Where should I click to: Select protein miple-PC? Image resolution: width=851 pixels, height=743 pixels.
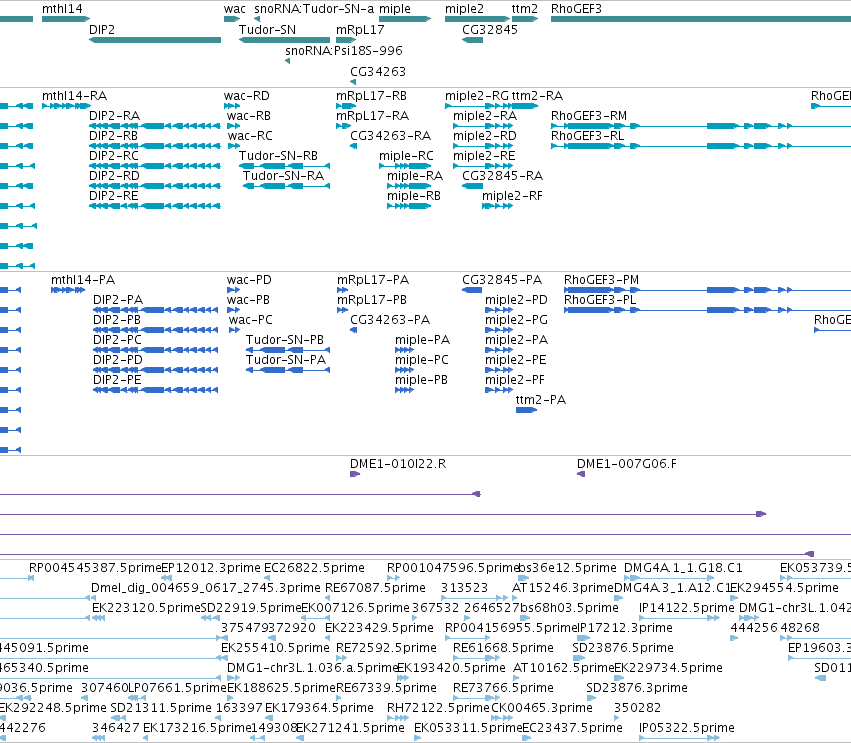coord(404,370)
